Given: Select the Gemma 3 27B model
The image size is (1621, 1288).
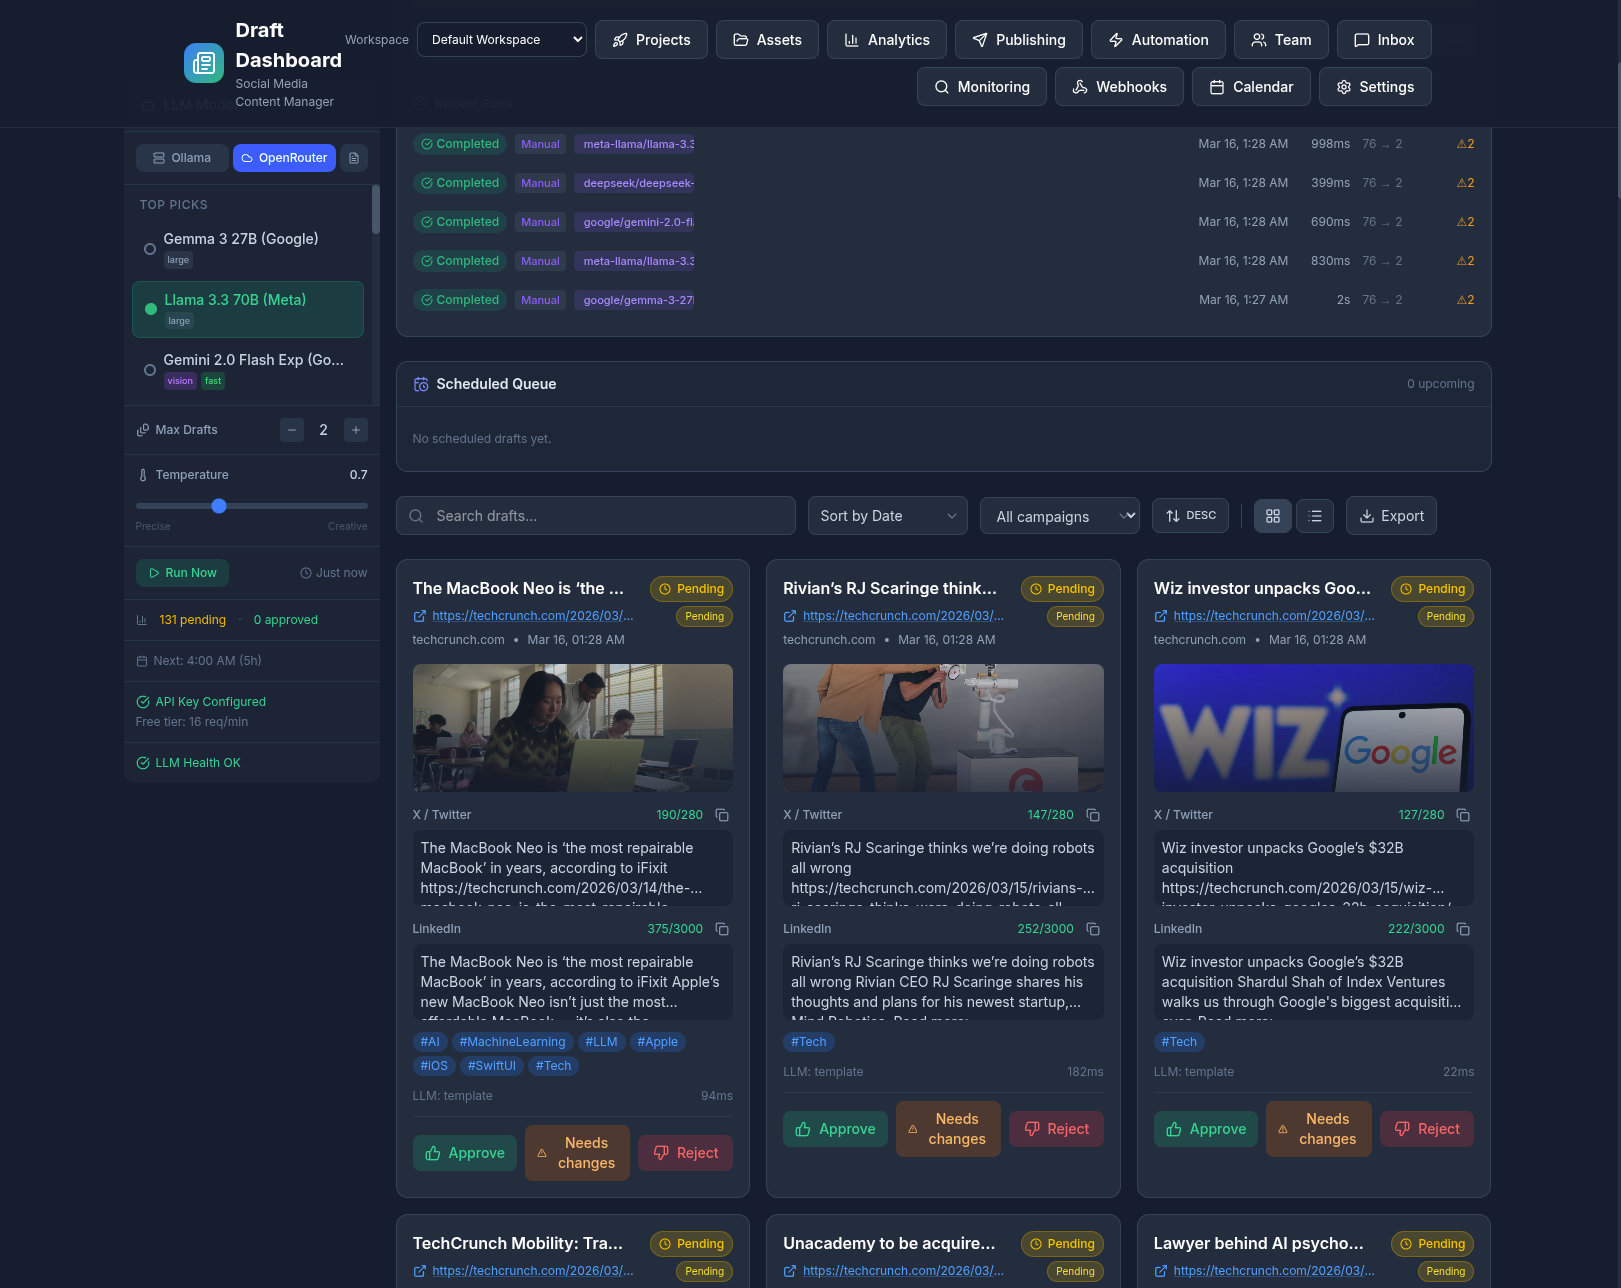Looking at the screenshot, I should 240,239.
